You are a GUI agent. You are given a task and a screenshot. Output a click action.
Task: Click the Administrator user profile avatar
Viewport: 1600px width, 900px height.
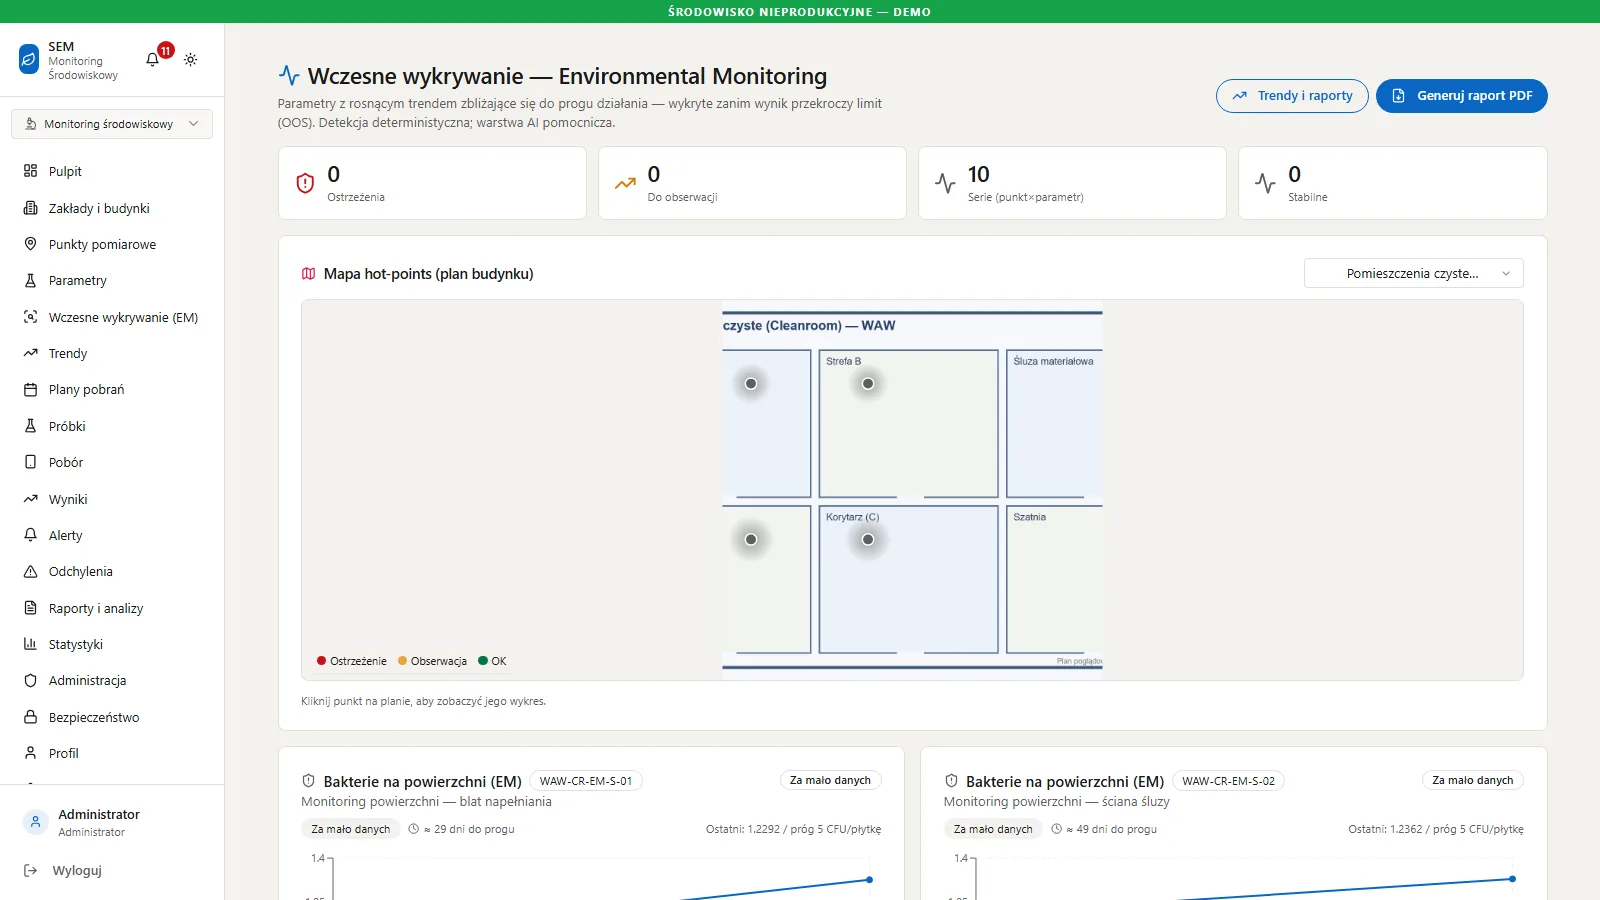click(x=35, y=822)
